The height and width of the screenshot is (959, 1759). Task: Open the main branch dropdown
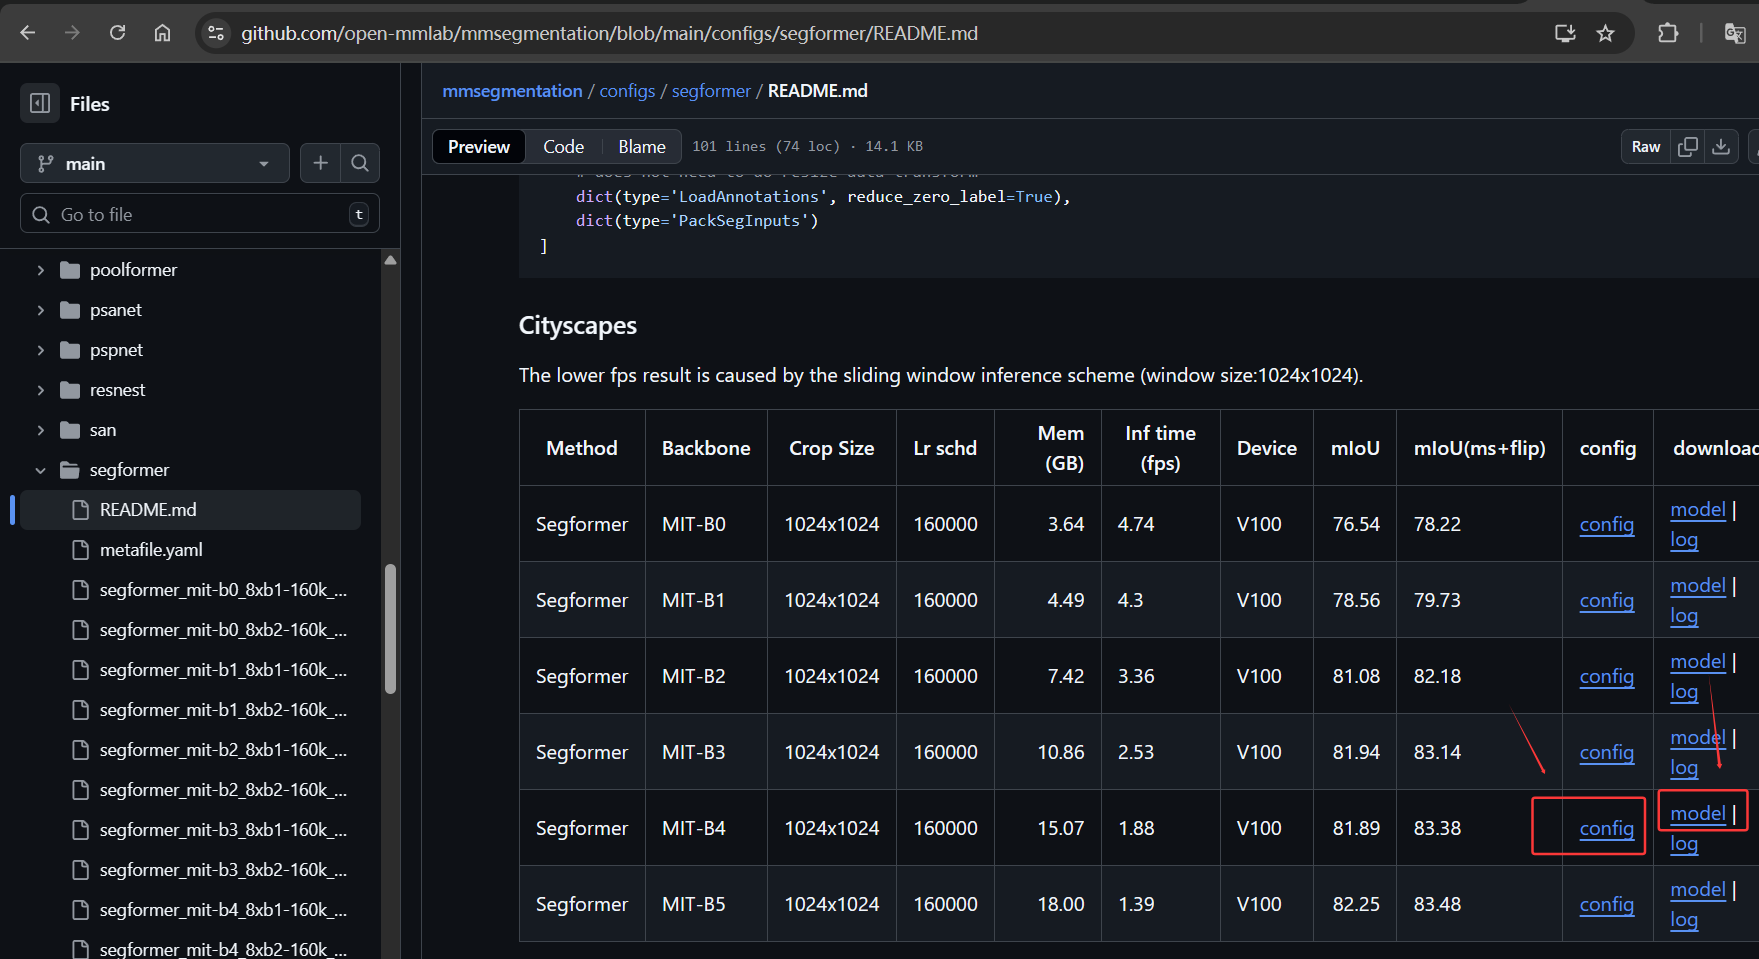(x=154, y=163)
